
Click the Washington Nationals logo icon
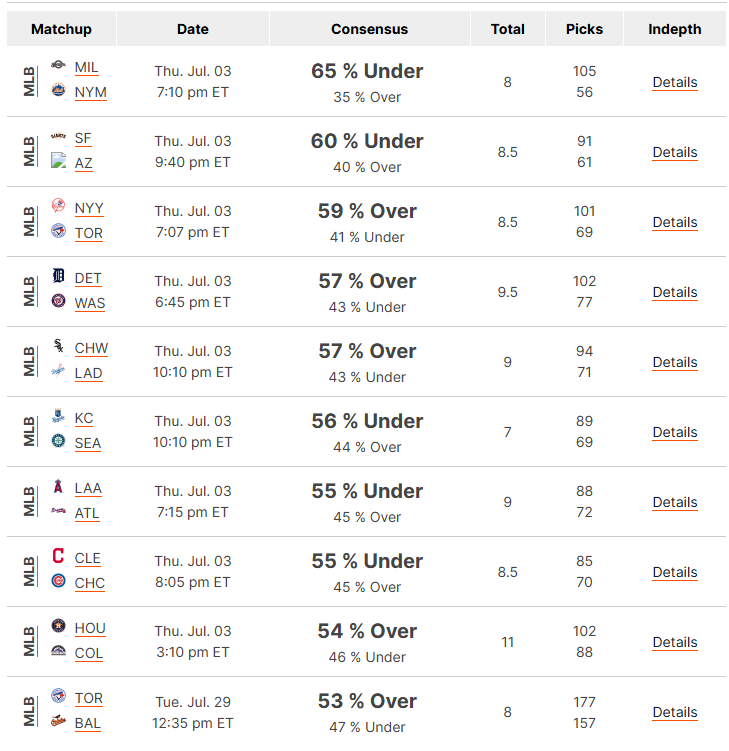click(x=58, y=301)
